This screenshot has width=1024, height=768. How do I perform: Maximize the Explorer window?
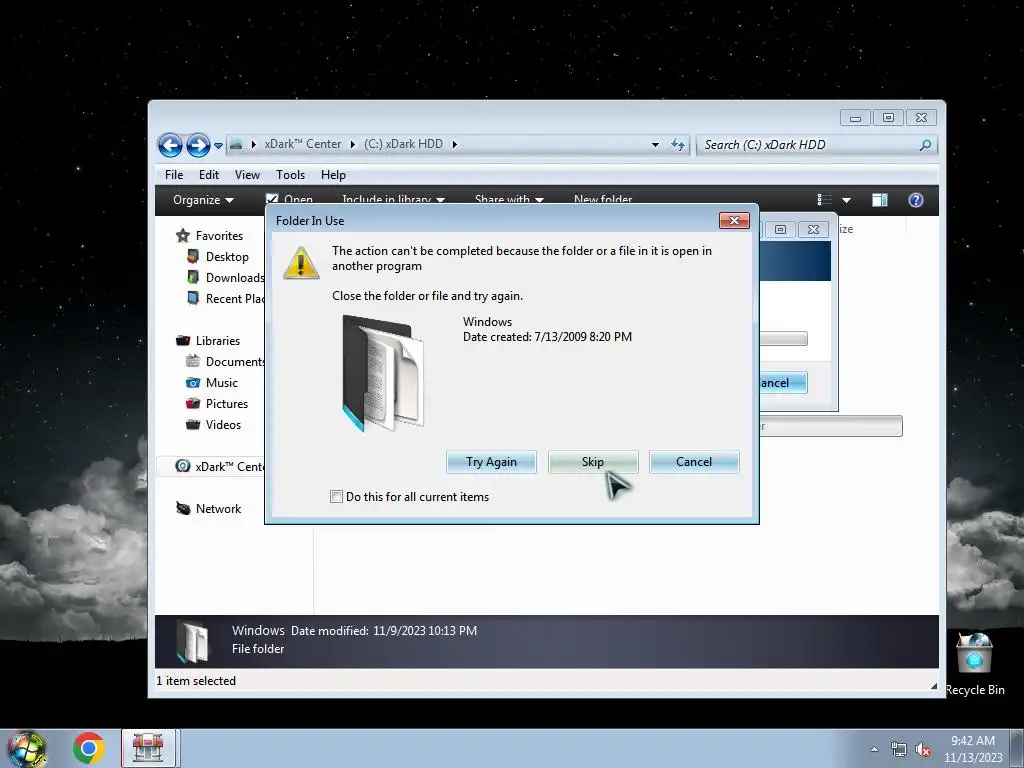pyautogui.click(x=888, y=118)
